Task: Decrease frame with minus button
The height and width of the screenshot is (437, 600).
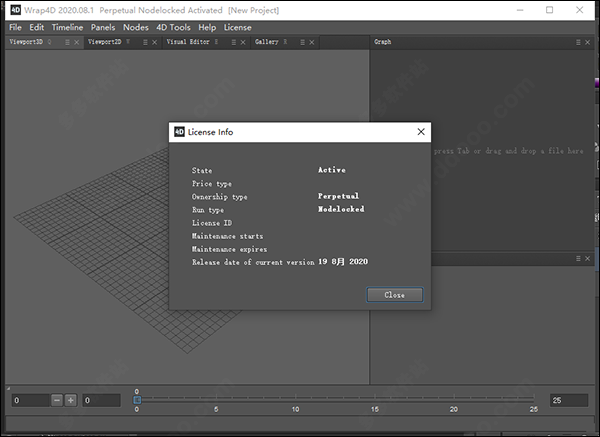Action: pos(57,401)
